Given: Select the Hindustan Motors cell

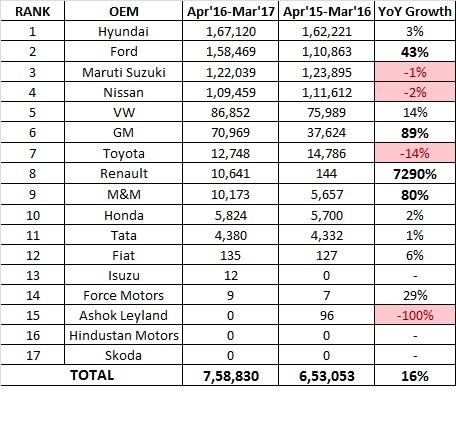Looking at the screenshot, I should 123,335.
